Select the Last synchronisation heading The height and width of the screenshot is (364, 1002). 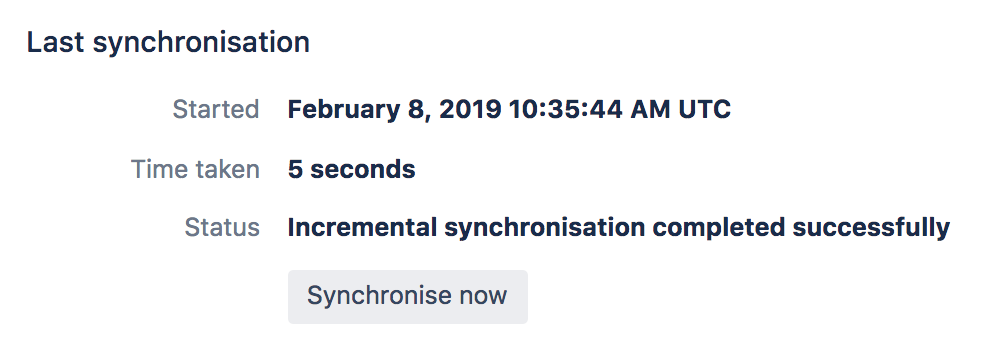click(168, 43)
